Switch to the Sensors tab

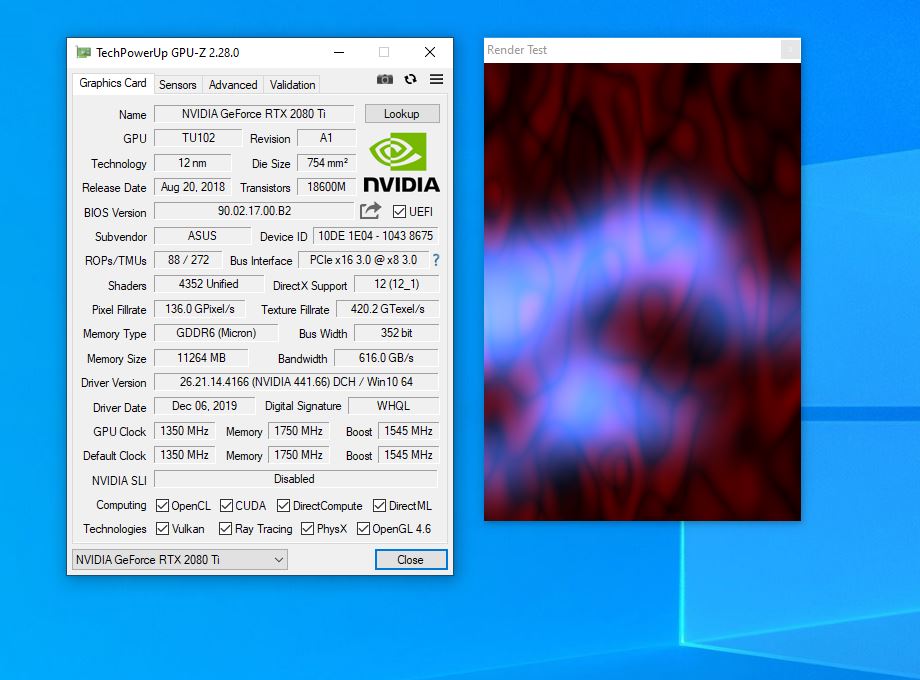coord(178,85)
